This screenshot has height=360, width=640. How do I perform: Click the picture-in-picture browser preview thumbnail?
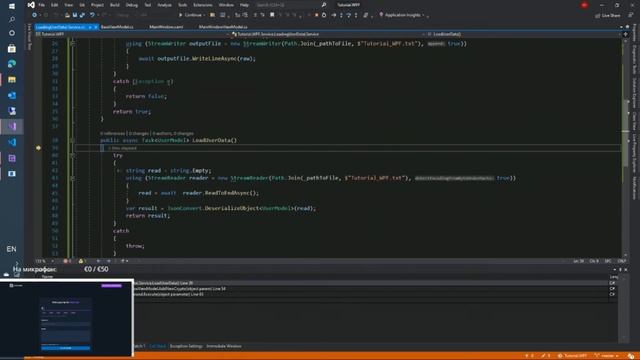coord(66,318)
